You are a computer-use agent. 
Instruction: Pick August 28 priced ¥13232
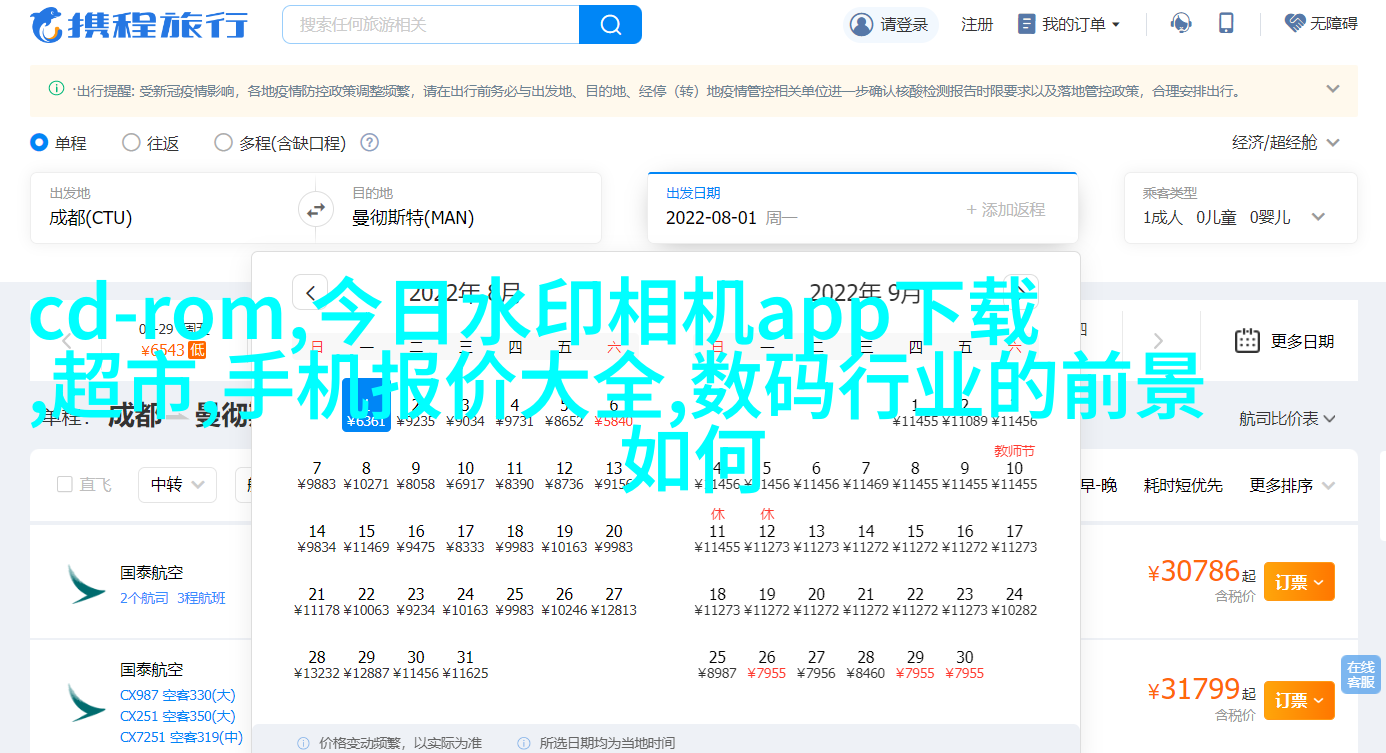pyautogui.click(x=317, y=664)
